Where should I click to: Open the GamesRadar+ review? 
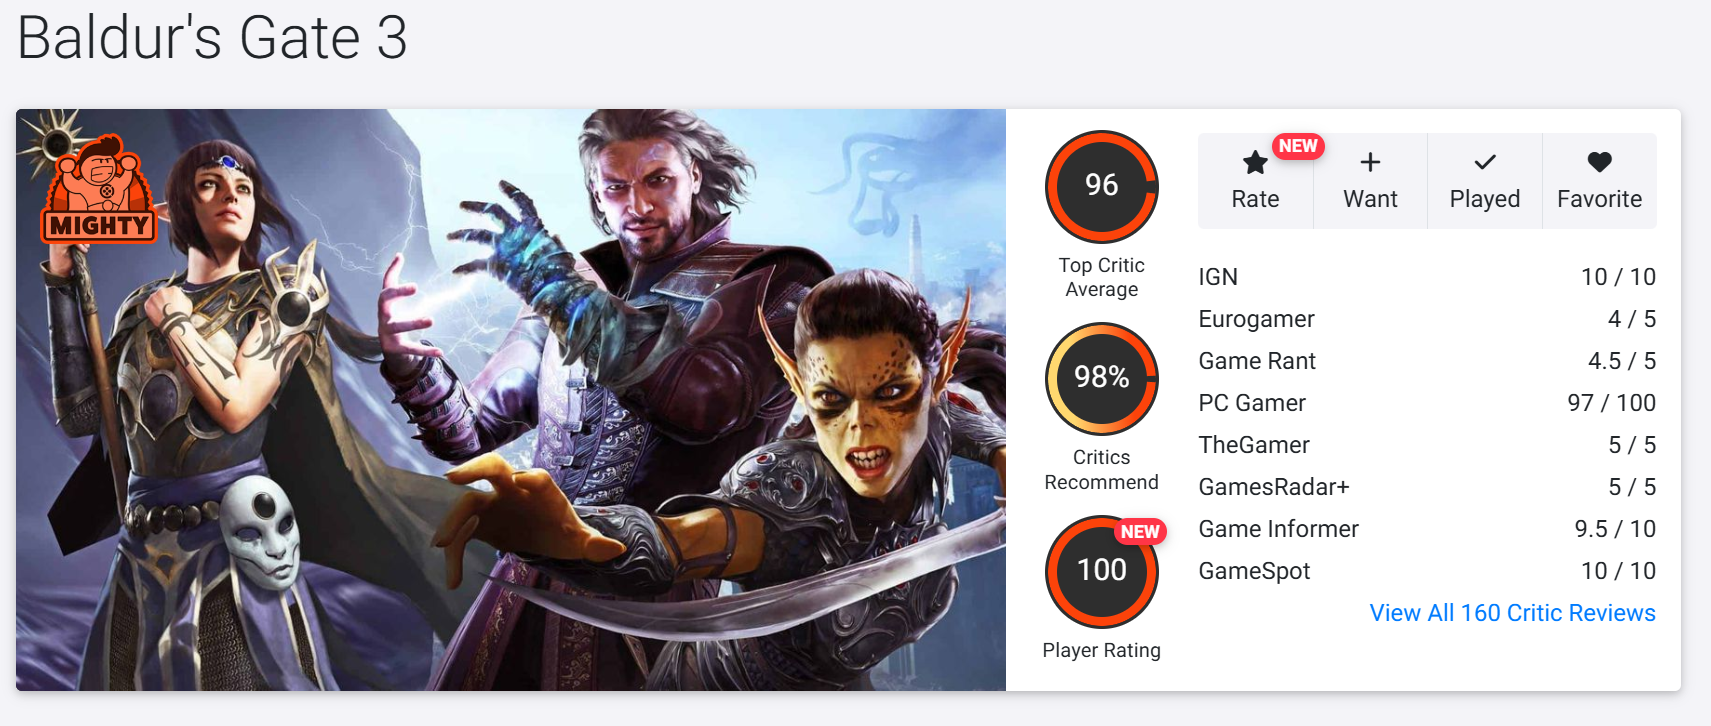[x=1427, y=487]
